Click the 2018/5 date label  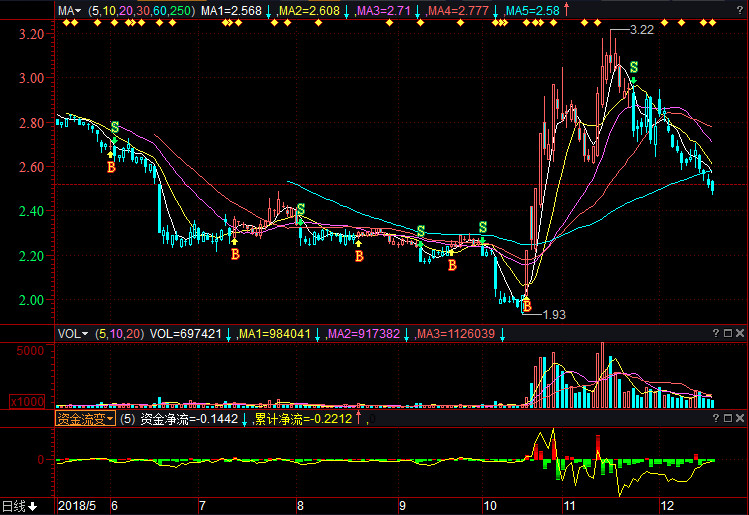click(x=77, y=506)
